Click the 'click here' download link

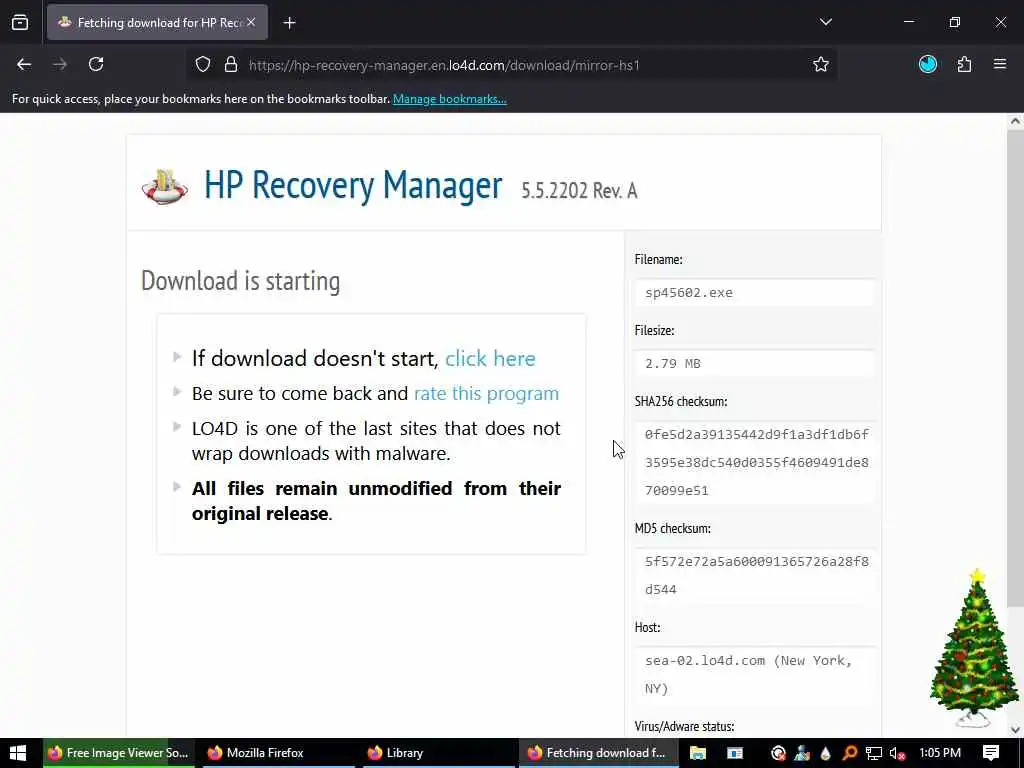[490, 359]
